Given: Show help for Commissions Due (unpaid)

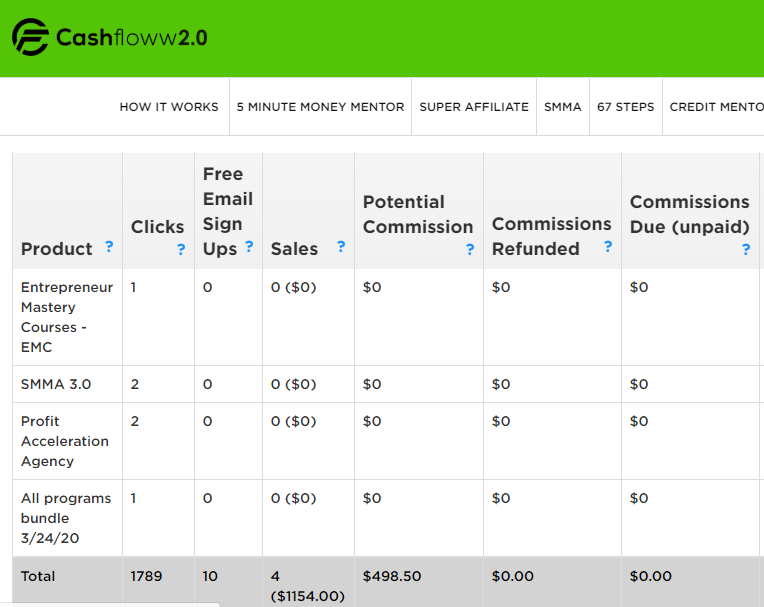Looking at the screenshot, I should [745, 249].
